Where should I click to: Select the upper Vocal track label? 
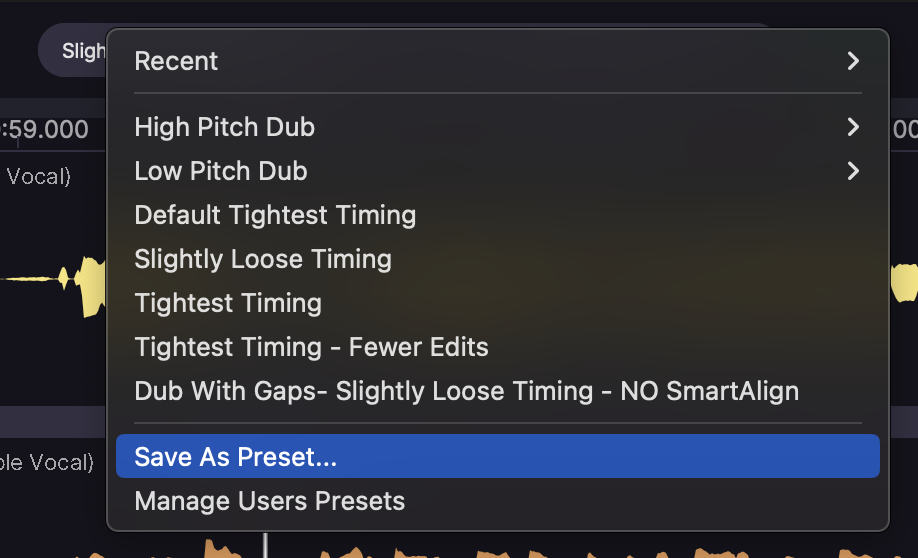point(38,177)
